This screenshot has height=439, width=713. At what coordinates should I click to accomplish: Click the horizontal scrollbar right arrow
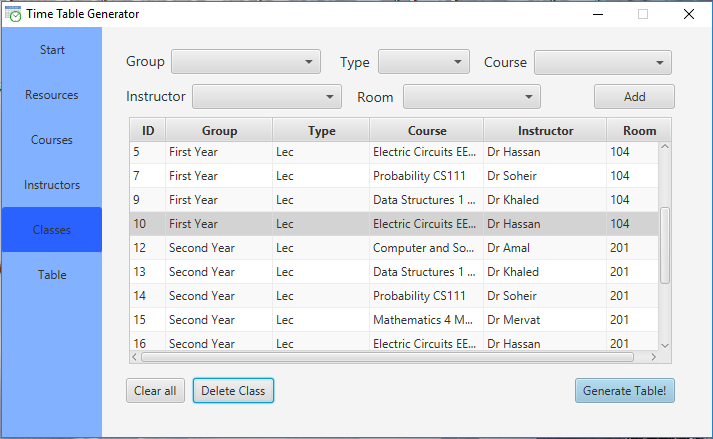653,356
